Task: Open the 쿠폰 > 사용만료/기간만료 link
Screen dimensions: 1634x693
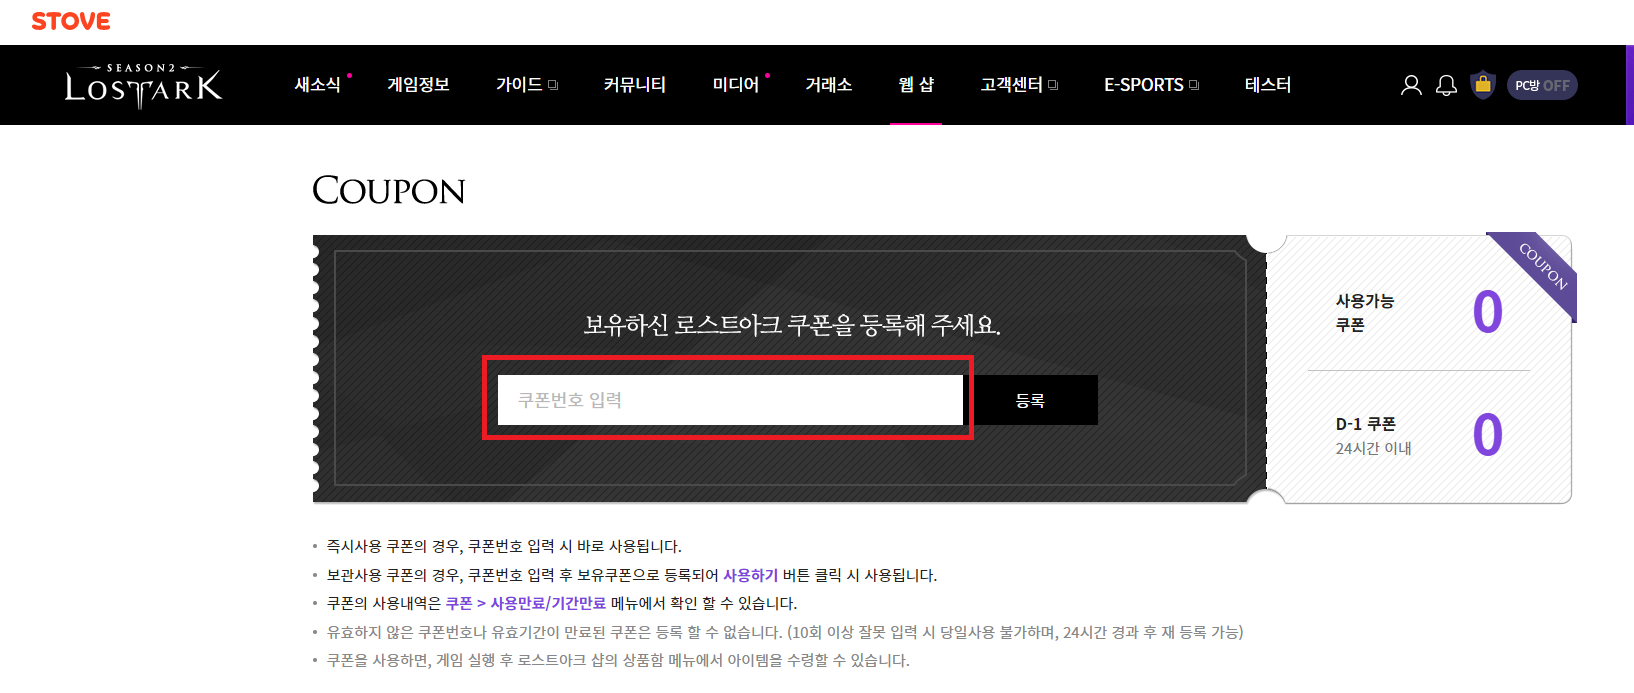Action: coord(526,603)
